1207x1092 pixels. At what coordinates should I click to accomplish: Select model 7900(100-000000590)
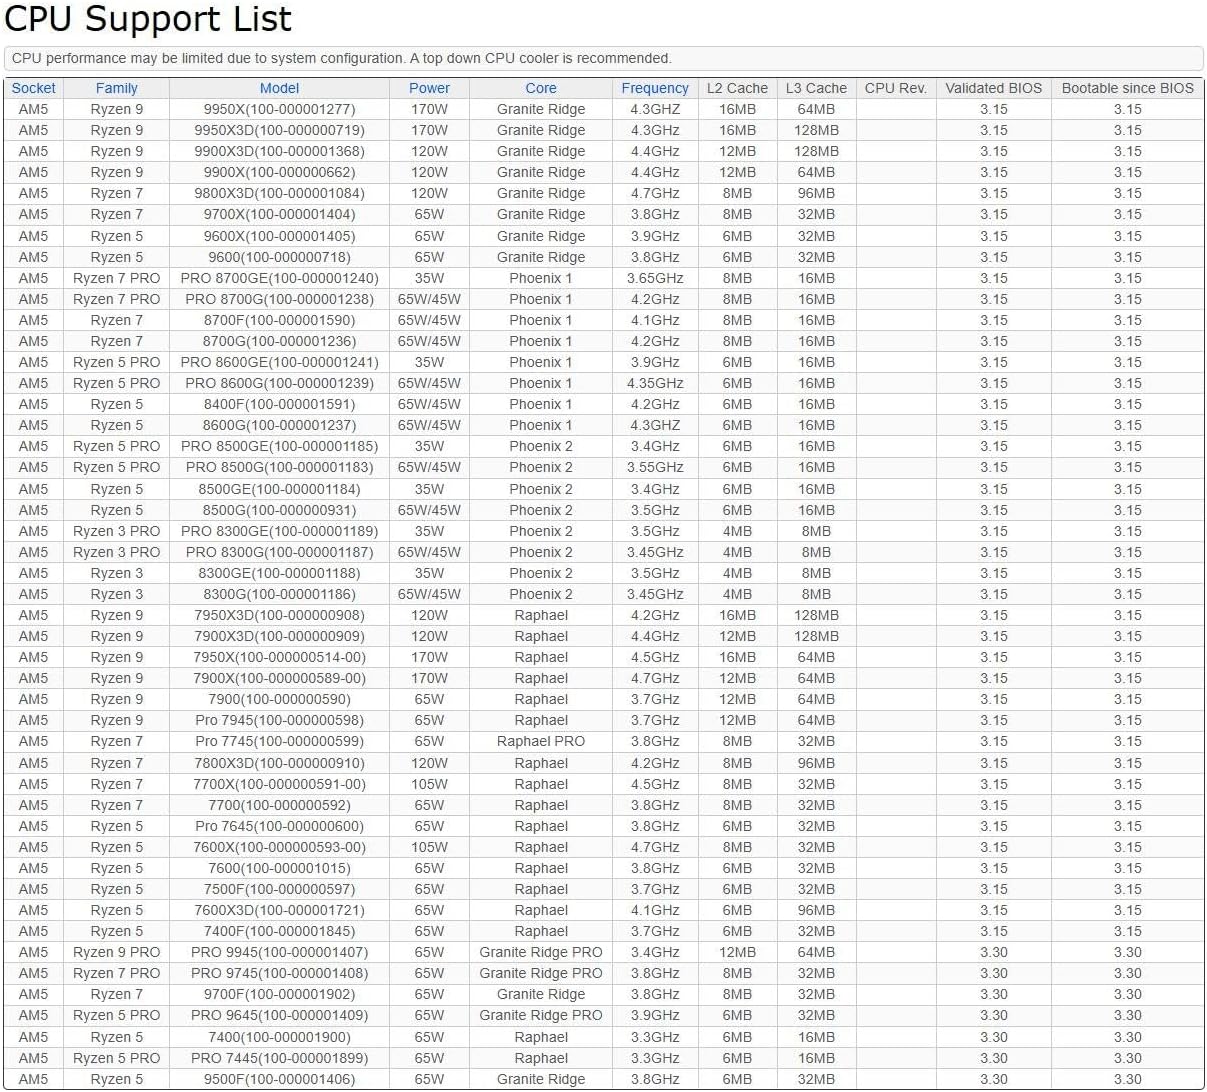(279, 699)
